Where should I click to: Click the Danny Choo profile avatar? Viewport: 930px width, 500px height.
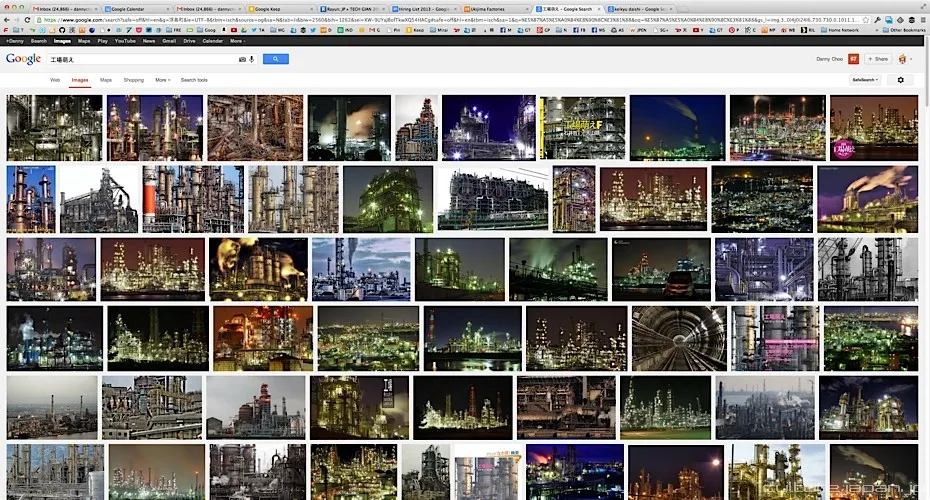click(x=903, y=59)
